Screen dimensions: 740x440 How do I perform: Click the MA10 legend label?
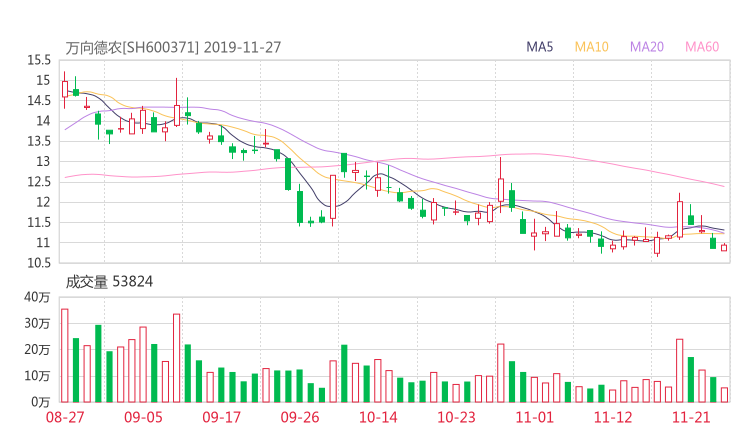[591, 47]
